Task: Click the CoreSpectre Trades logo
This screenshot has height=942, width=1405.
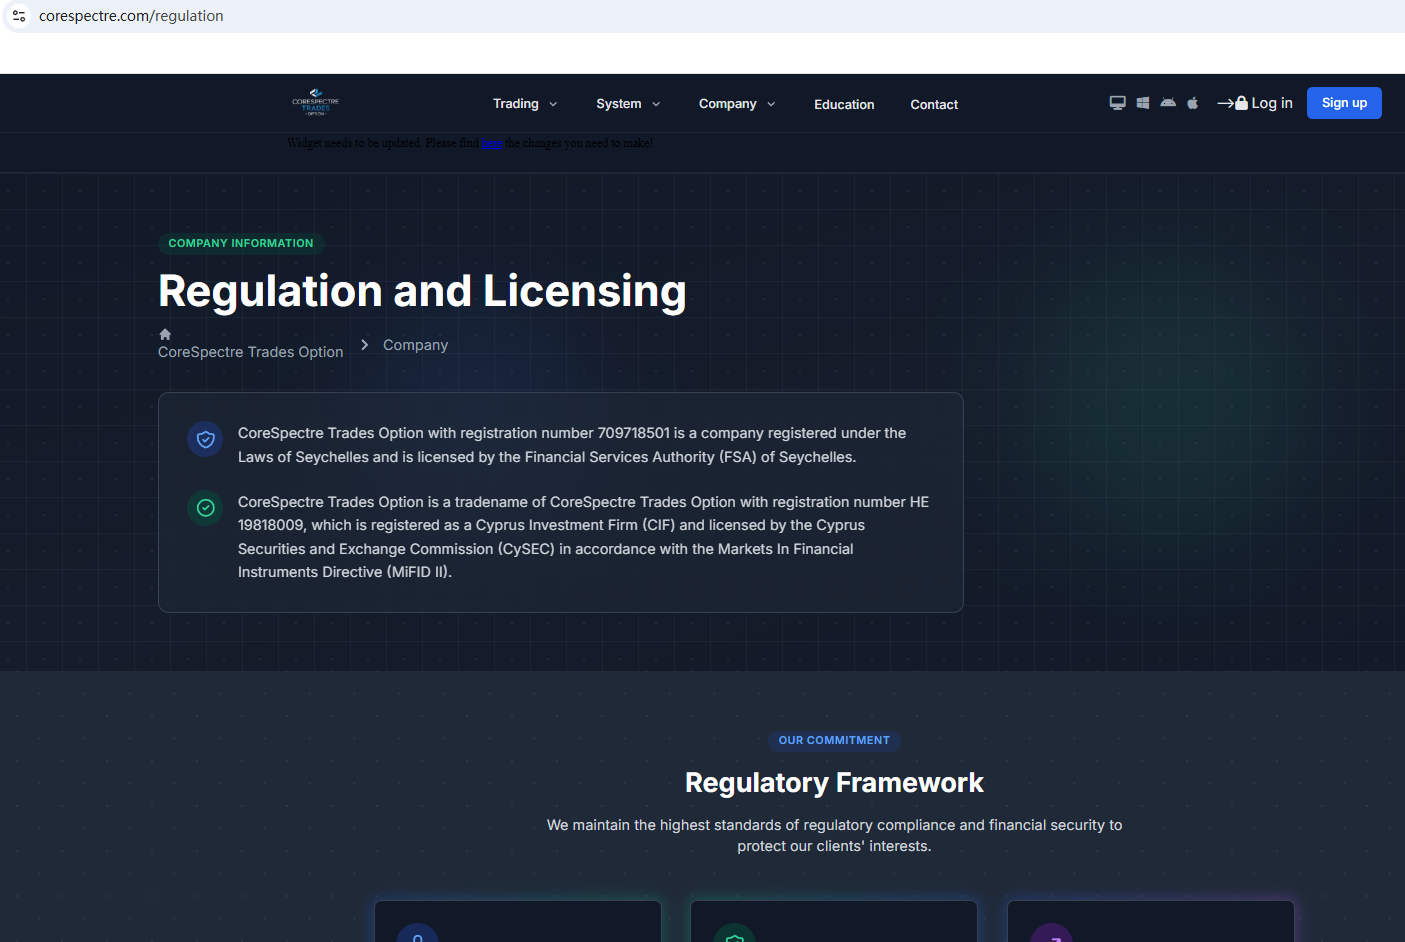Action: [315, 102]
